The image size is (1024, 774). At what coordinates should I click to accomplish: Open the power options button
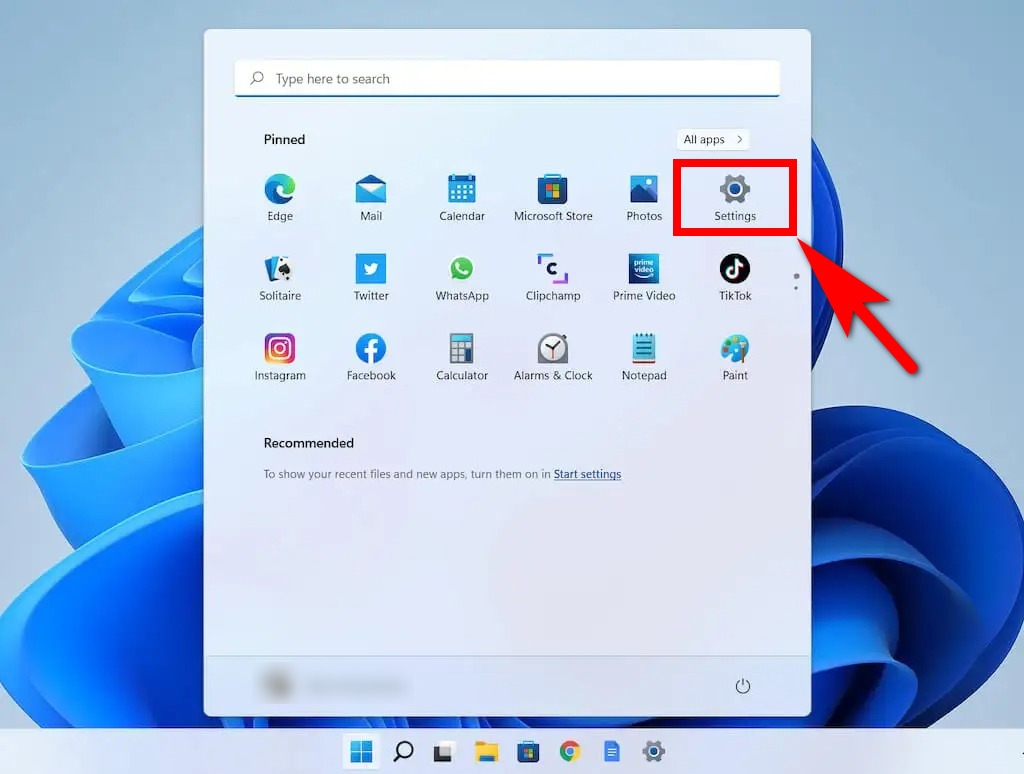742,686
